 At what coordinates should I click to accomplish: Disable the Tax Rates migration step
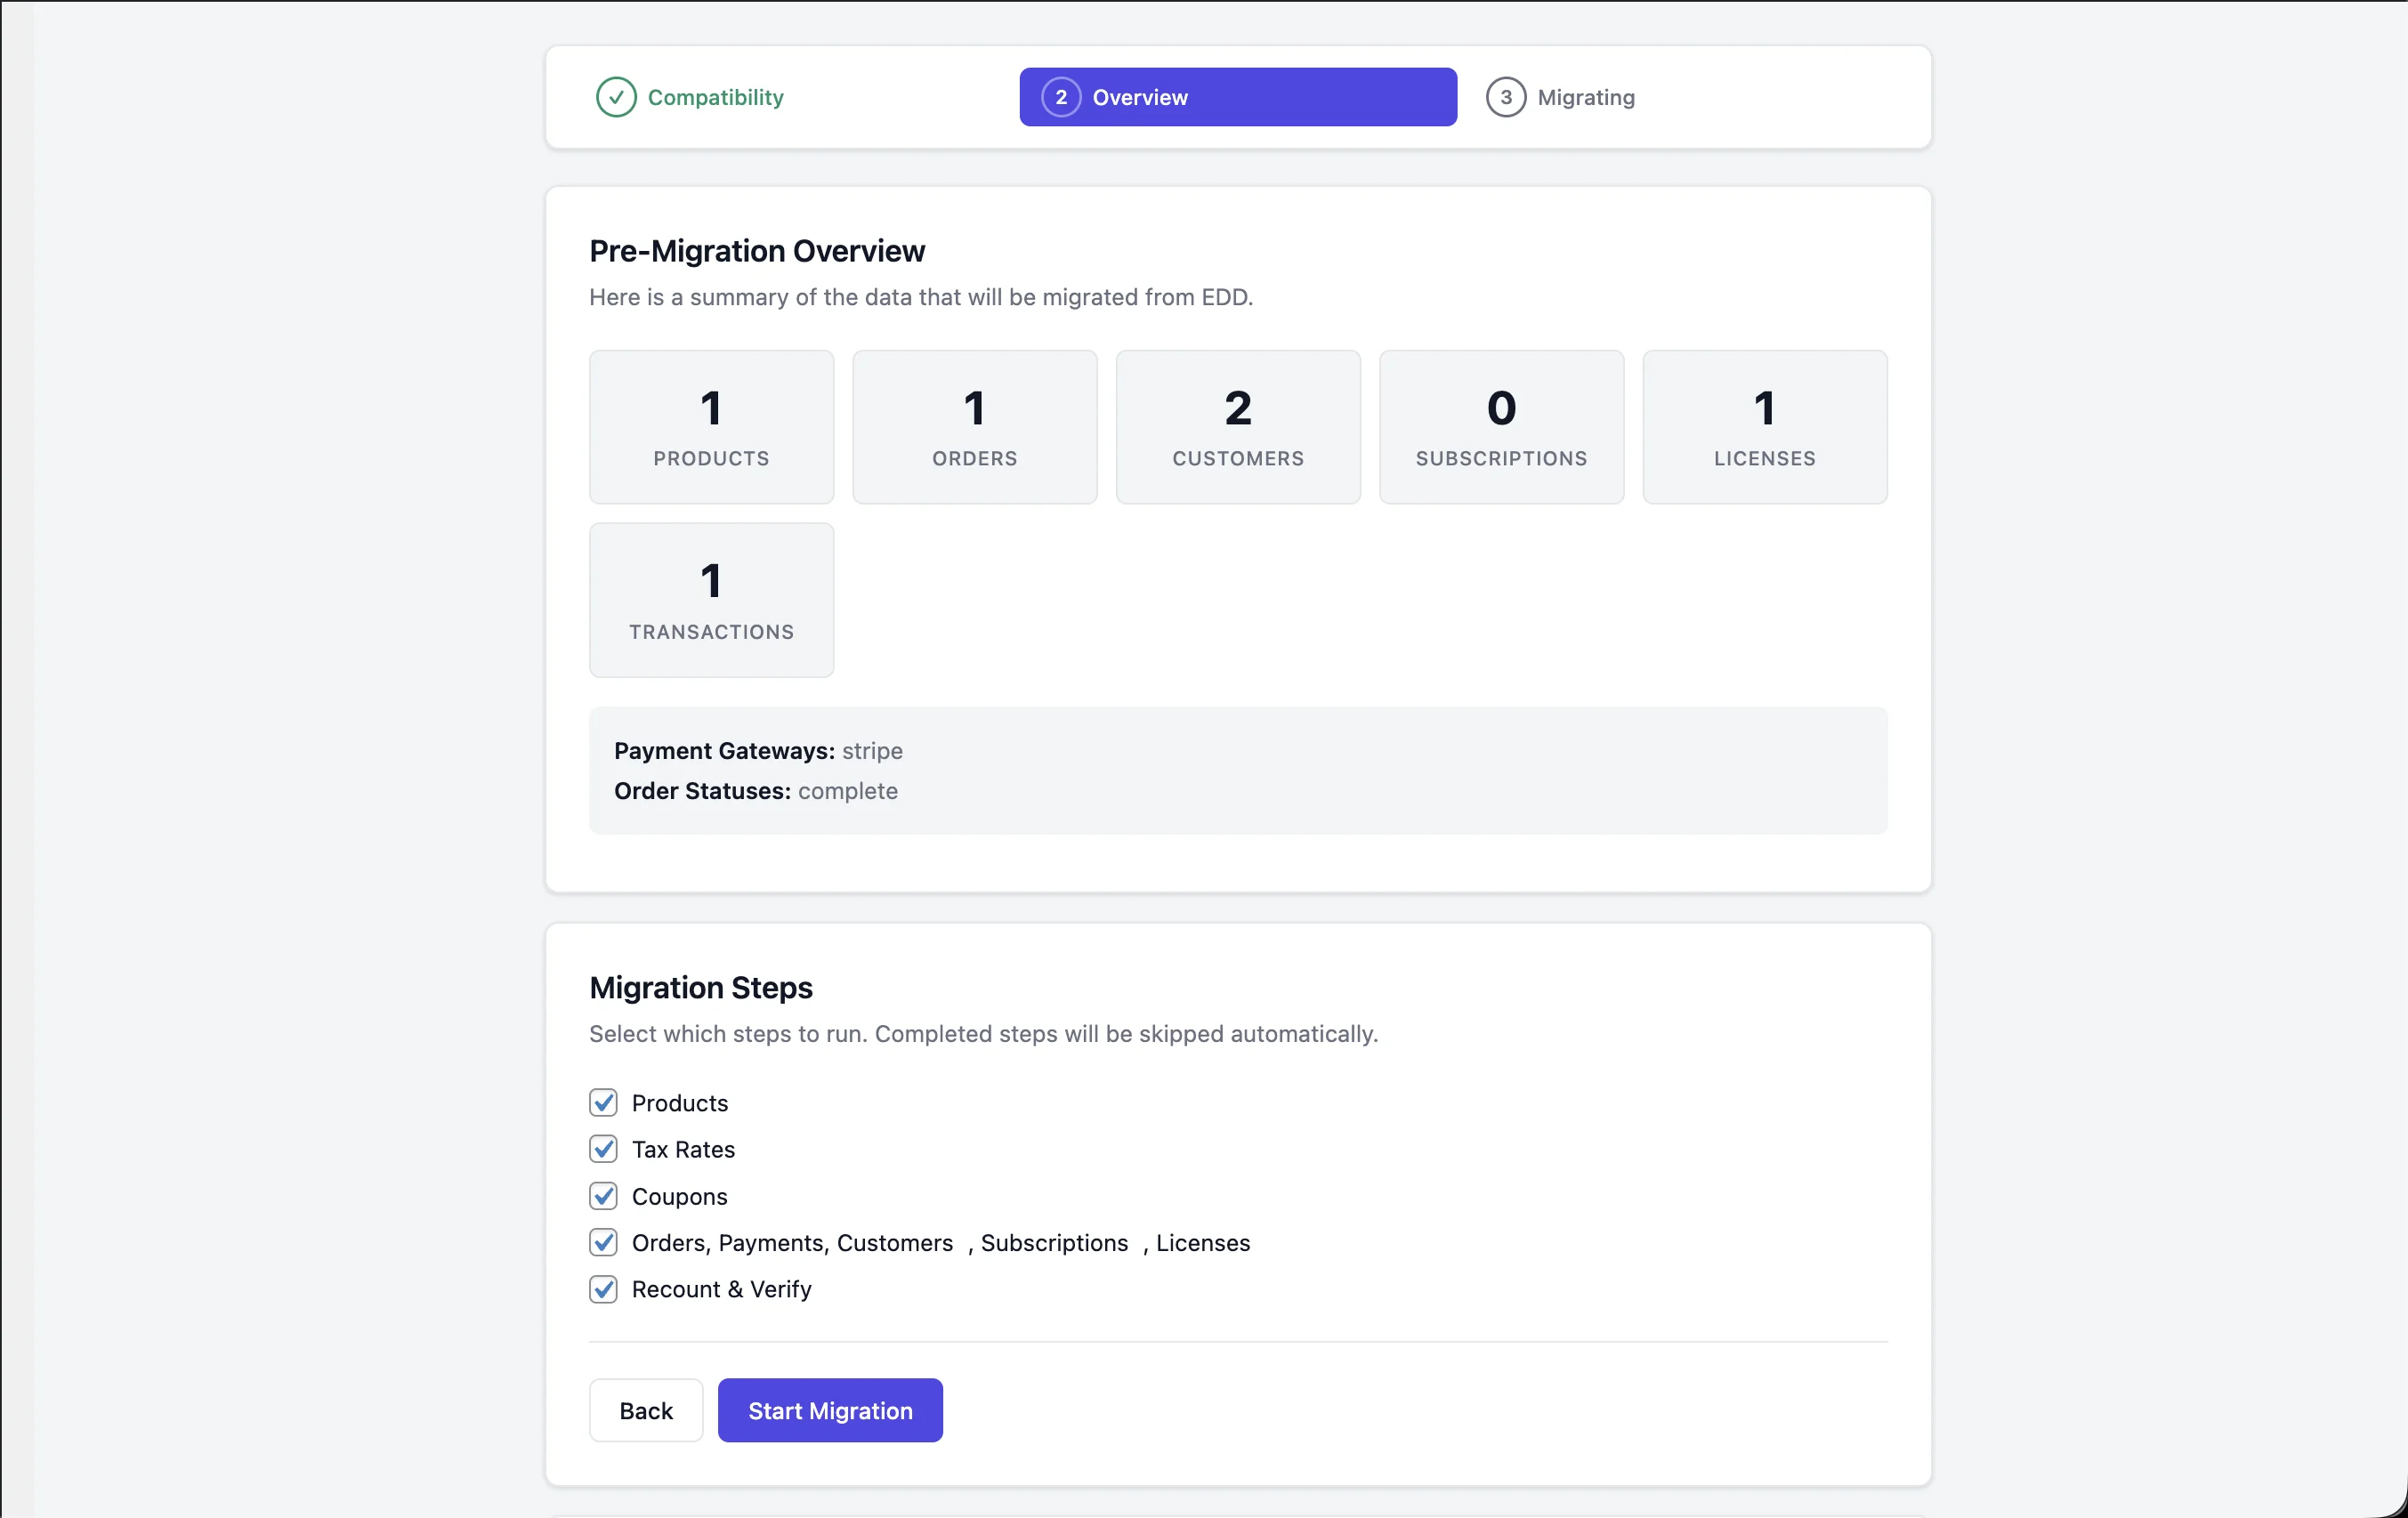(x=603, y=1149)
